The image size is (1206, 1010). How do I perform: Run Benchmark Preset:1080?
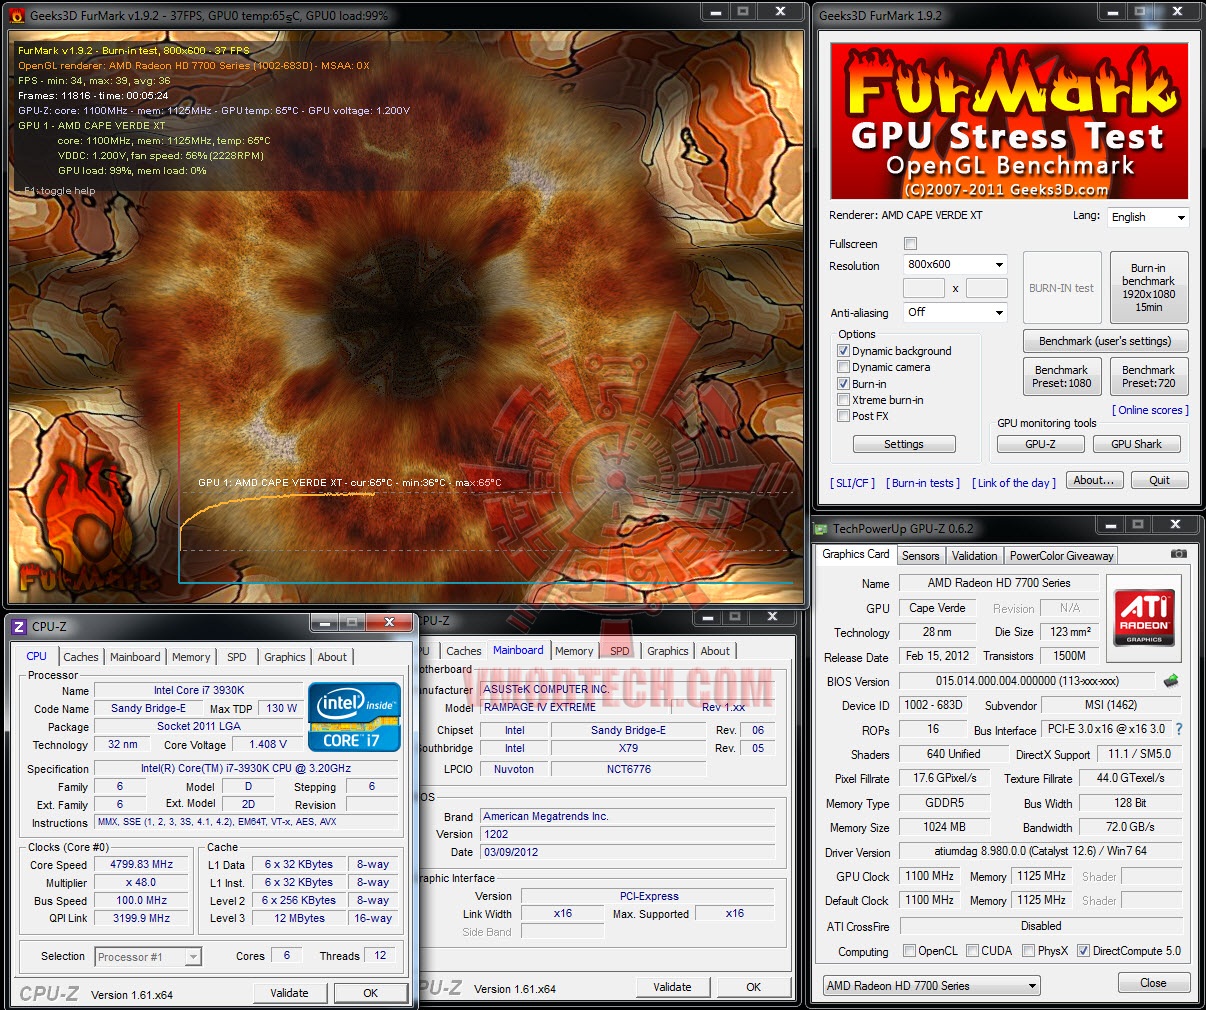tap(1062, 376)
